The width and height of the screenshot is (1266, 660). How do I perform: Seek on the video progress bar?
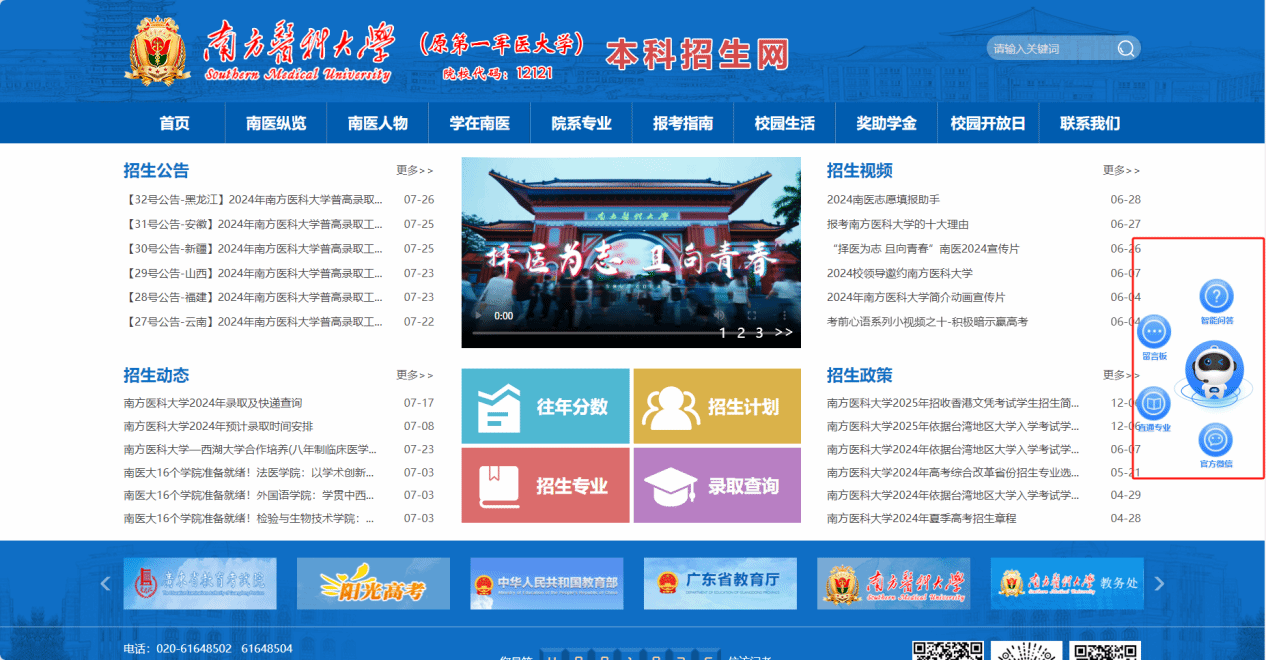tap(631, 333)
